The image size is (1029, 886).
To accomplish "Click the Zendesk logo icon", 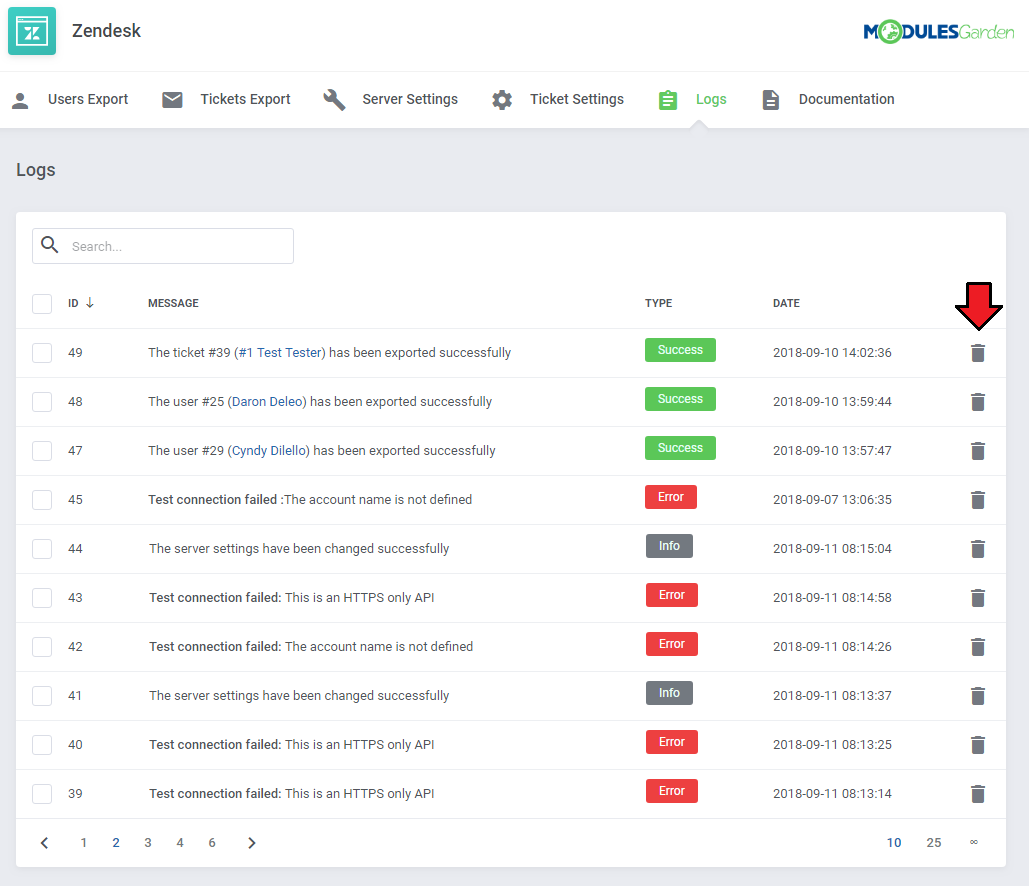I will pos(32,31).
